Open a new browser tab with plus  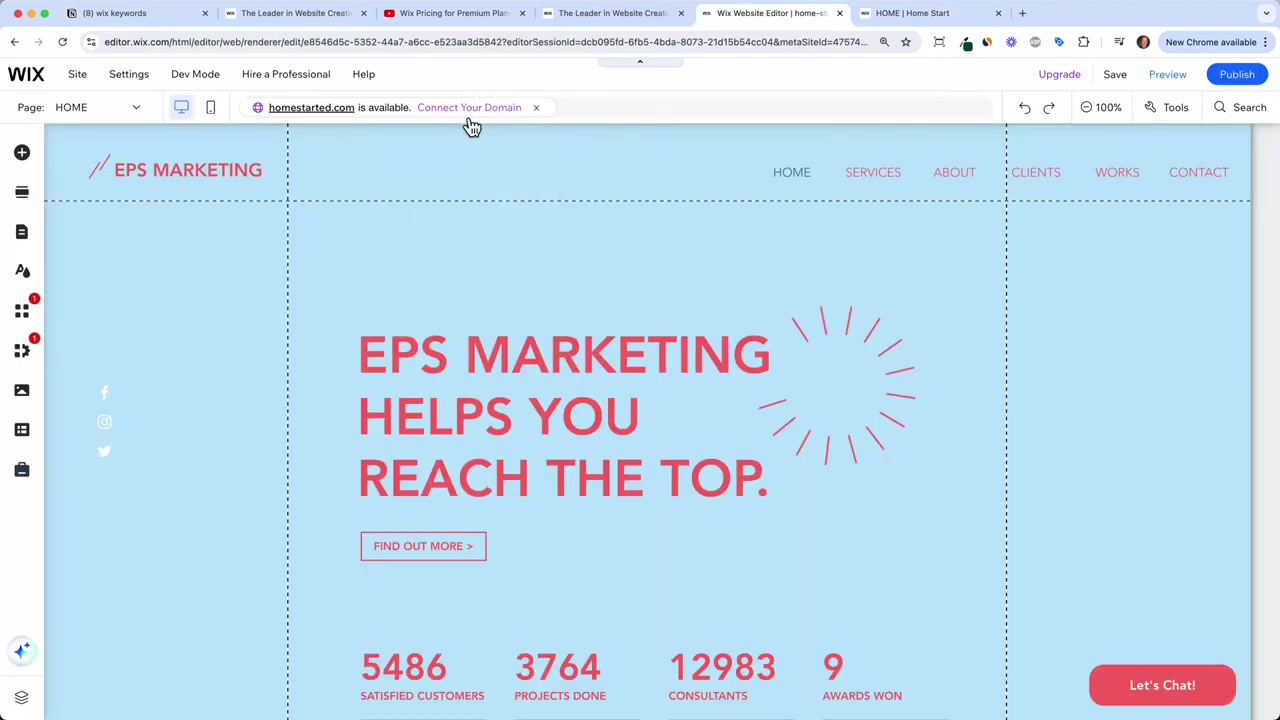(1022, 13)
